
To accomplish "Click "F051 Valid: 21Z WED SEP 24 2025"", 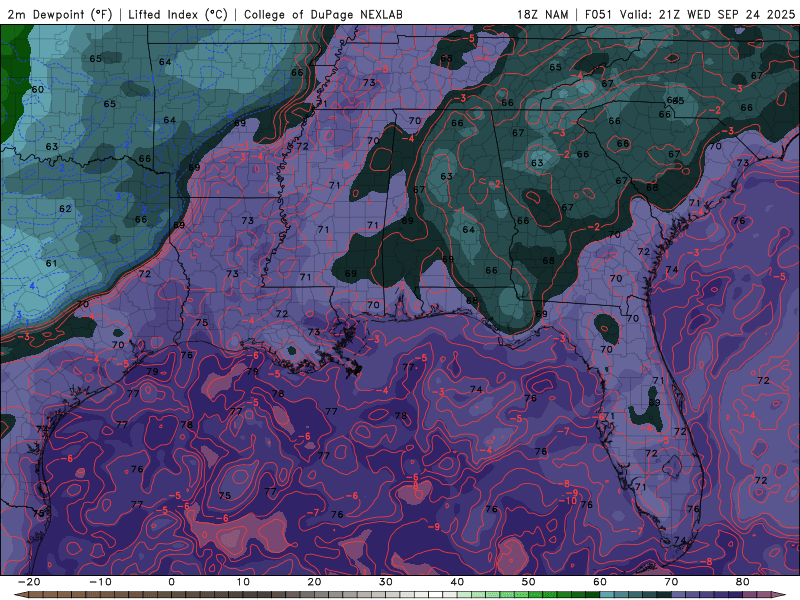I will coord(689,14).
